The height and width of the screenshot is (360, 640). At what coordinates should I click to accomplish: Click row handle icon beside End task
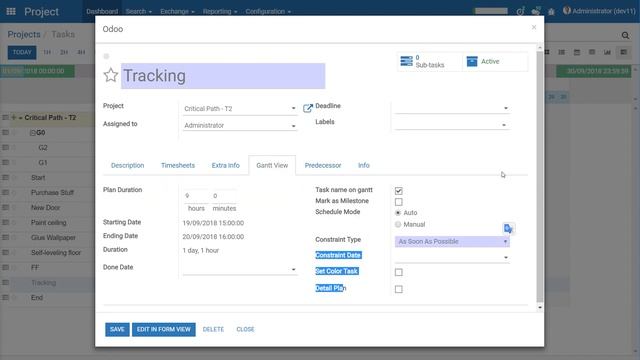click(x=5, y=298)
